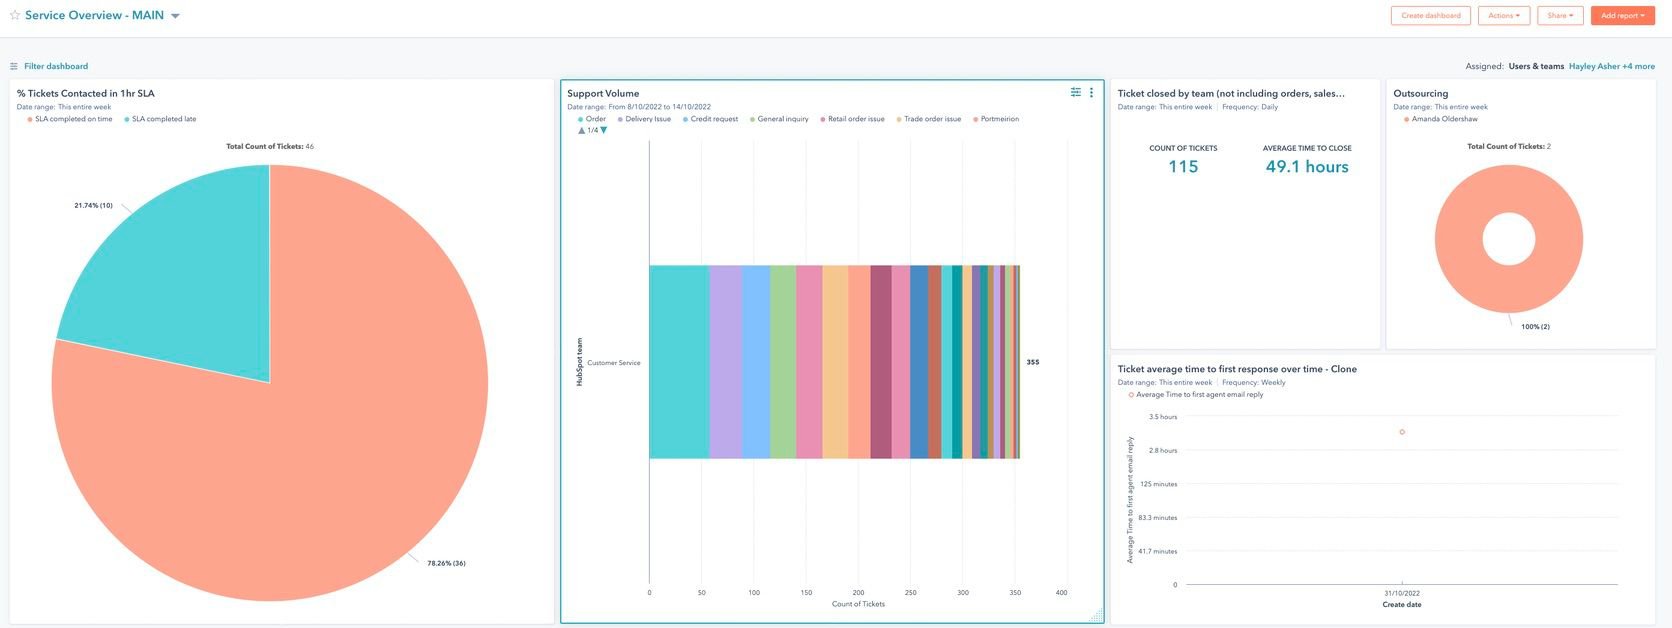Viewport: 1672px width, 628px height.
Task: Go to next legend page with the down arrow
Action: tap(604, 131)
